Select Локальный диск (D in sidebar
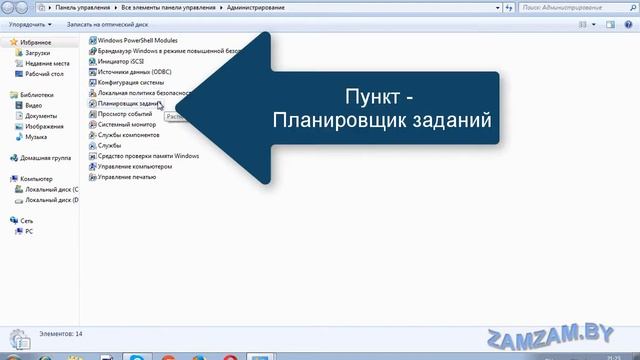The height and width of the screenshot is (360, 640). 51,200
